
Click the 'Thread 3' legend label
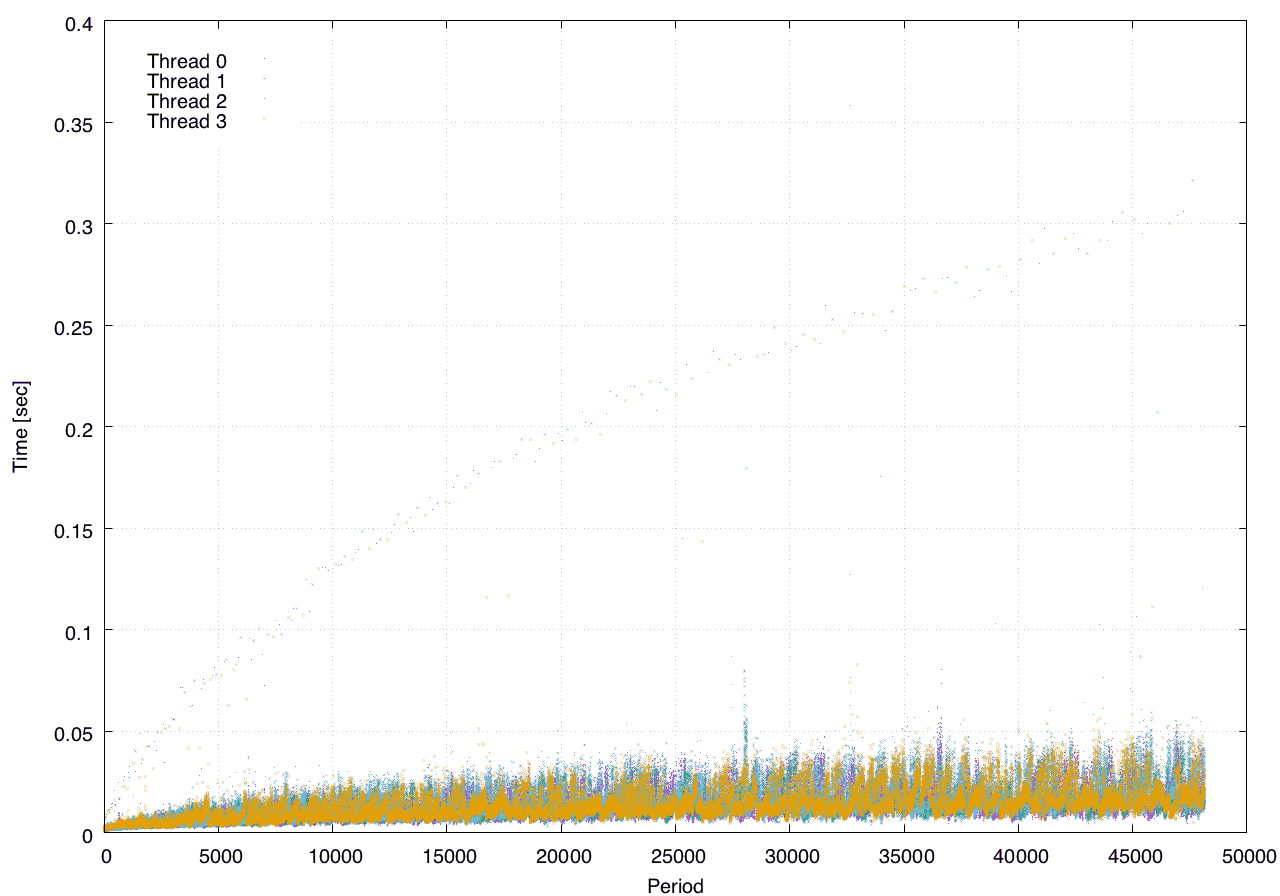click(x=187, y=122)
